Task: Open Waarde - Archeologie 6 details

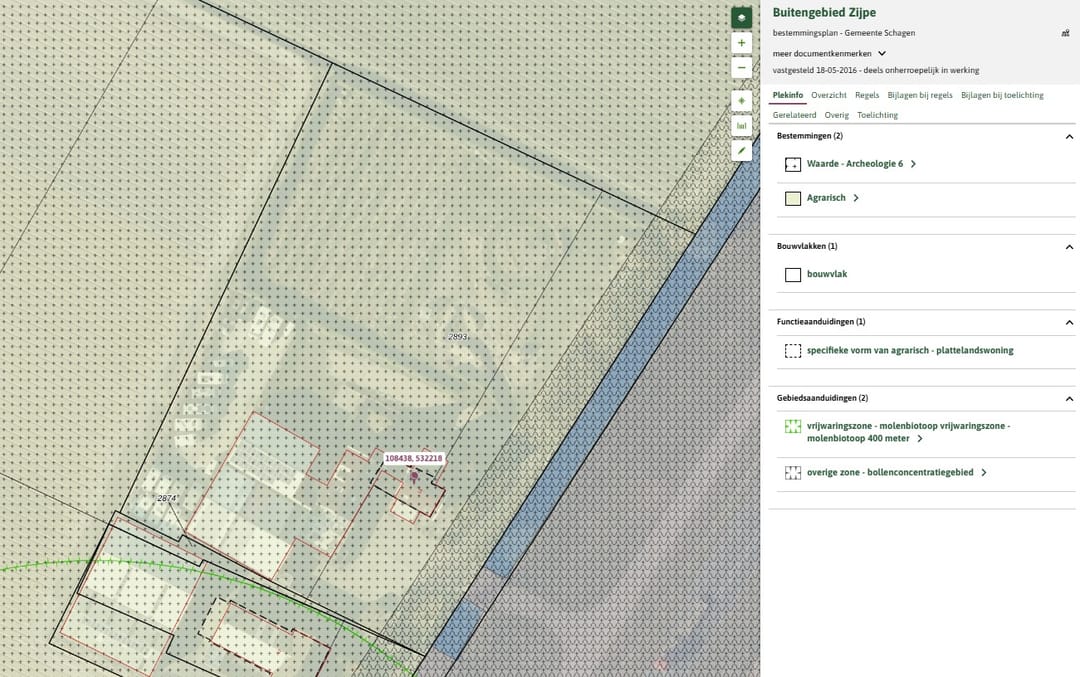Action: [855, 164]
